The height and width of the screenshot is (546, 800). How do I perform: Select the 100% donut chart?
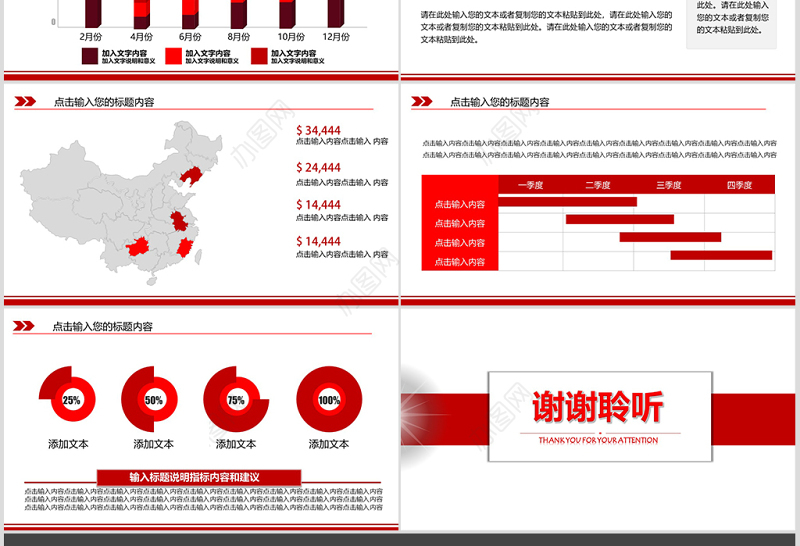coord(329,400)
